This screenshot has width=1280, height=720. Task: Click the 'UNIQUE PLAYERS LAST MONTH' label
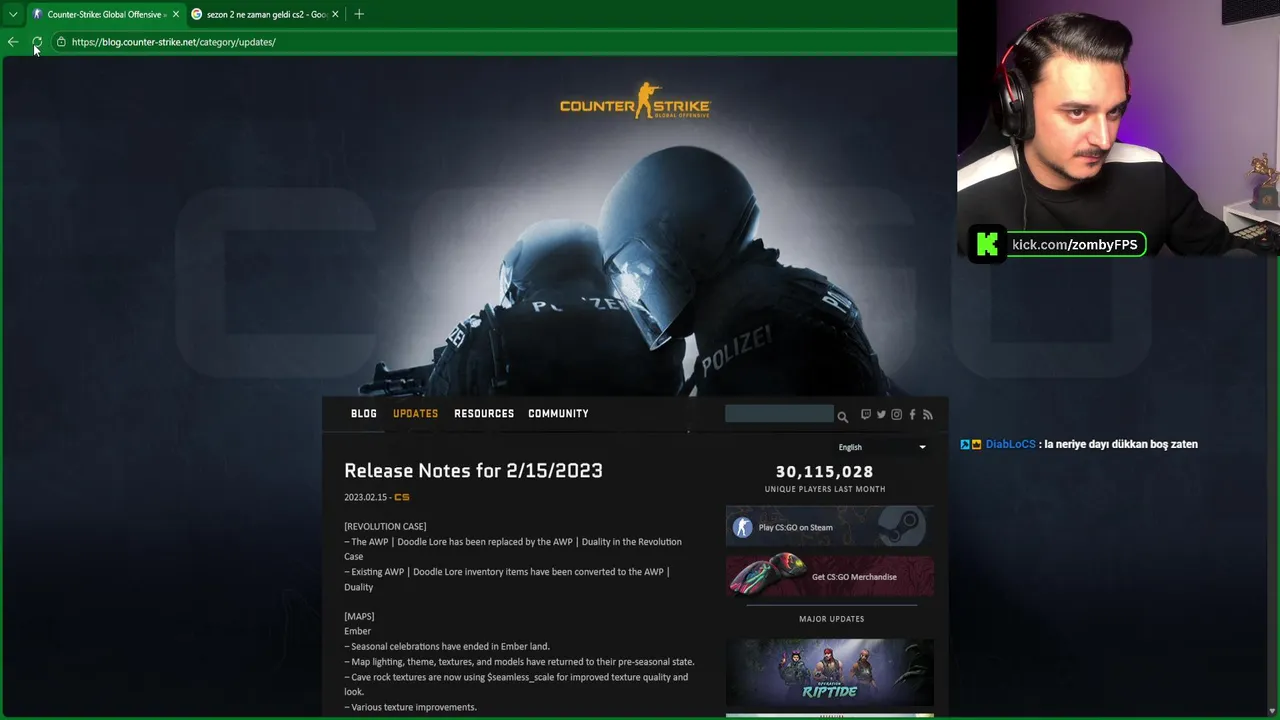825,489
